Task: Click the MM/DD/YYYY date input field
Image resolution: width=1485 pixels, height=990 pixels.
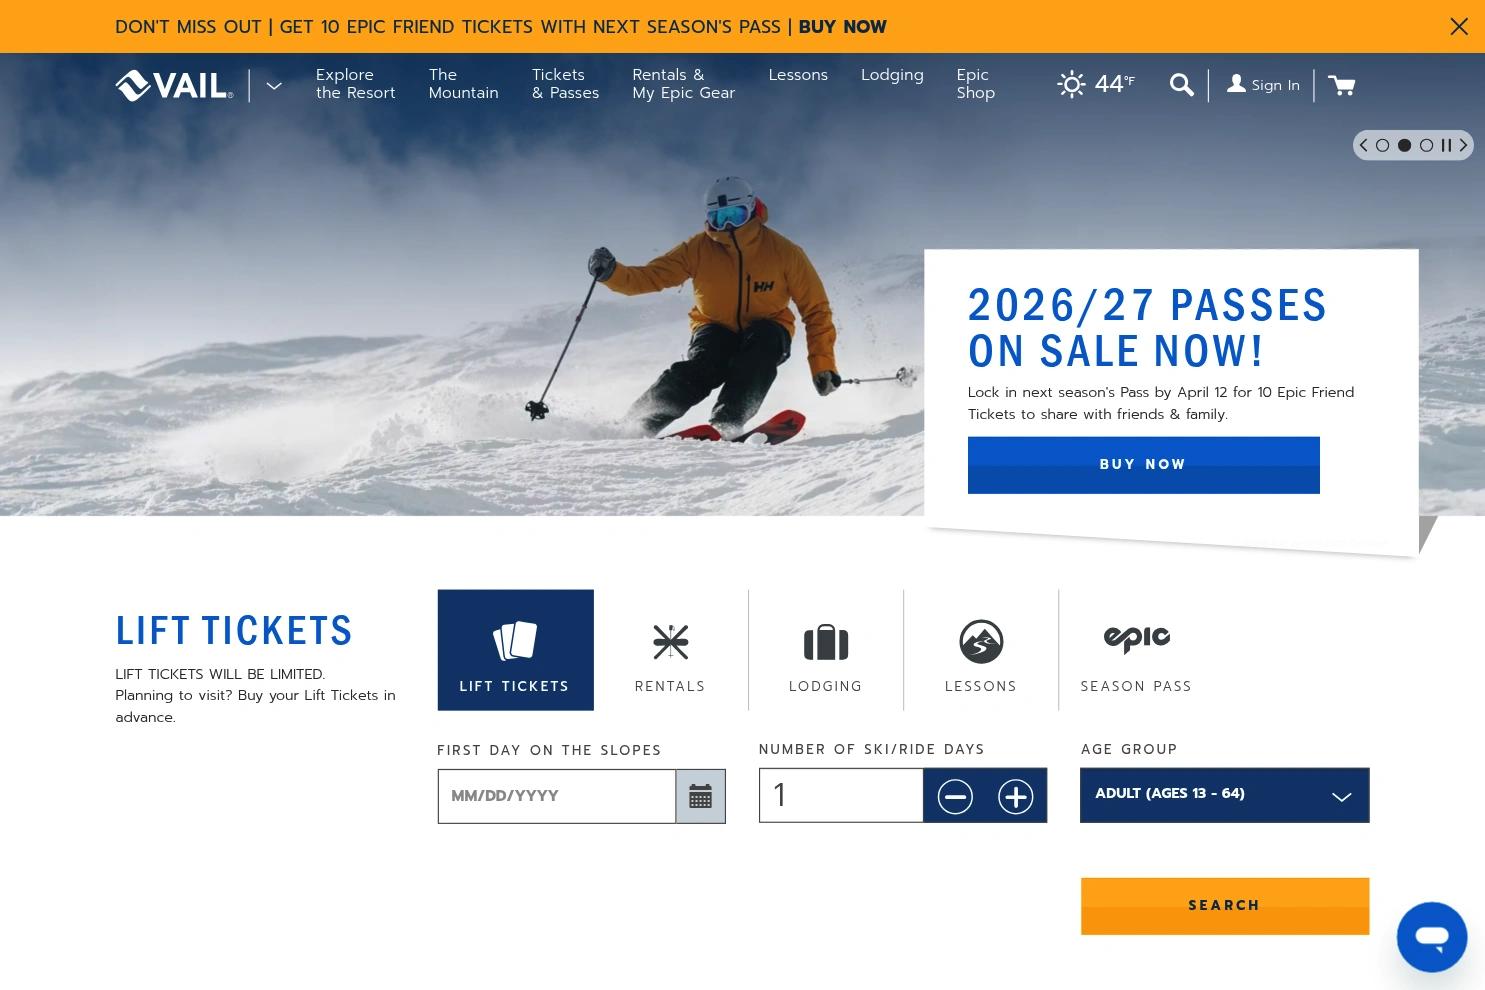Action: tap(556, 796)
